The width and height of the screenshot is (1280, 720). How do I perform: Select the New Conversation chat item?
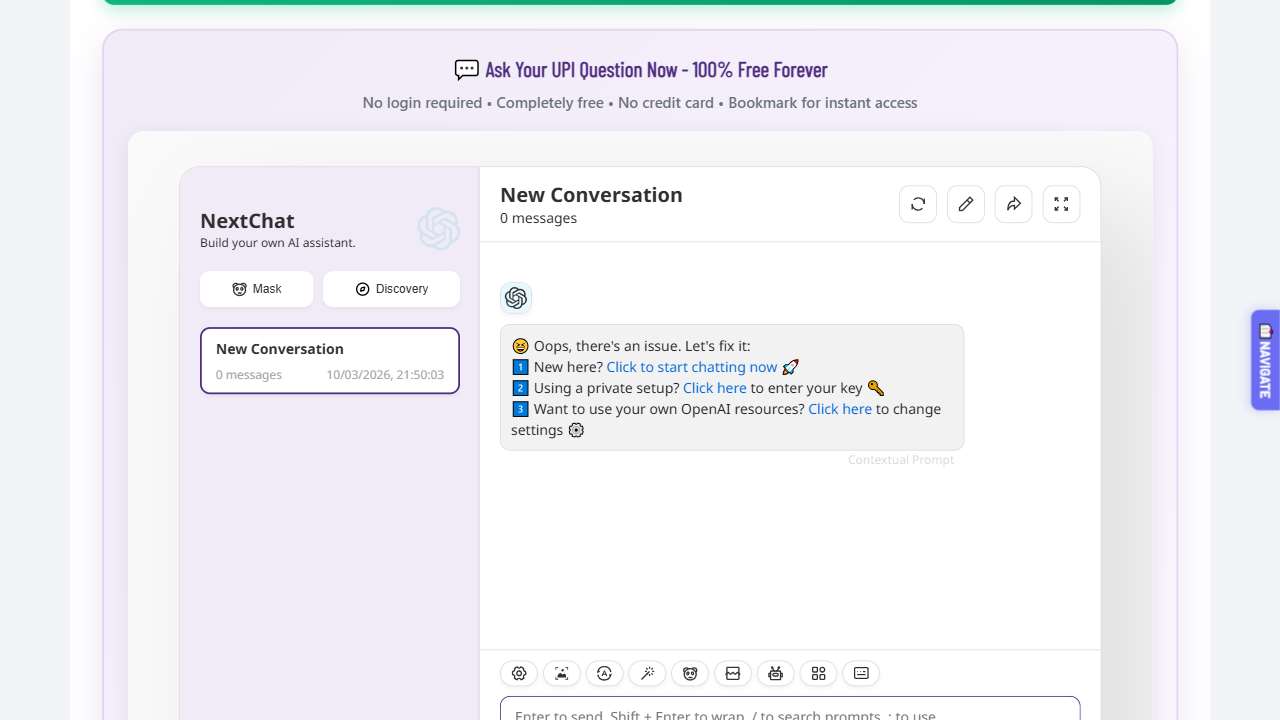(x=330, y=361)
